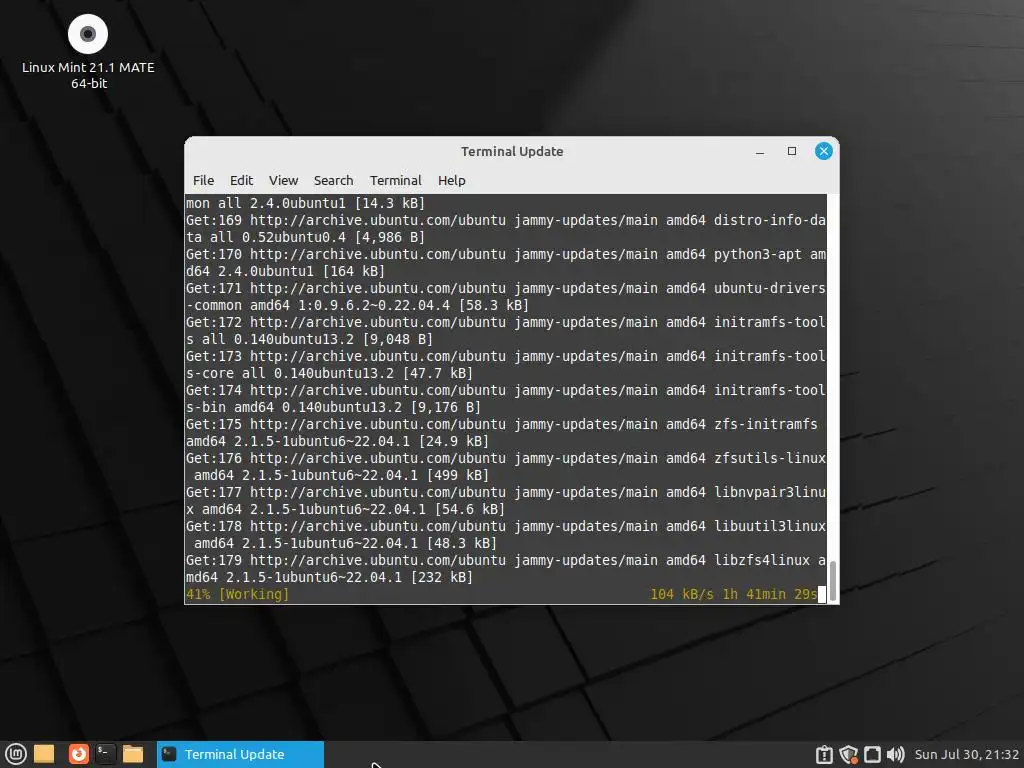Minimize the Terminal Update window
Viewport: 1024px width, 768px height.
click(760, 152)
